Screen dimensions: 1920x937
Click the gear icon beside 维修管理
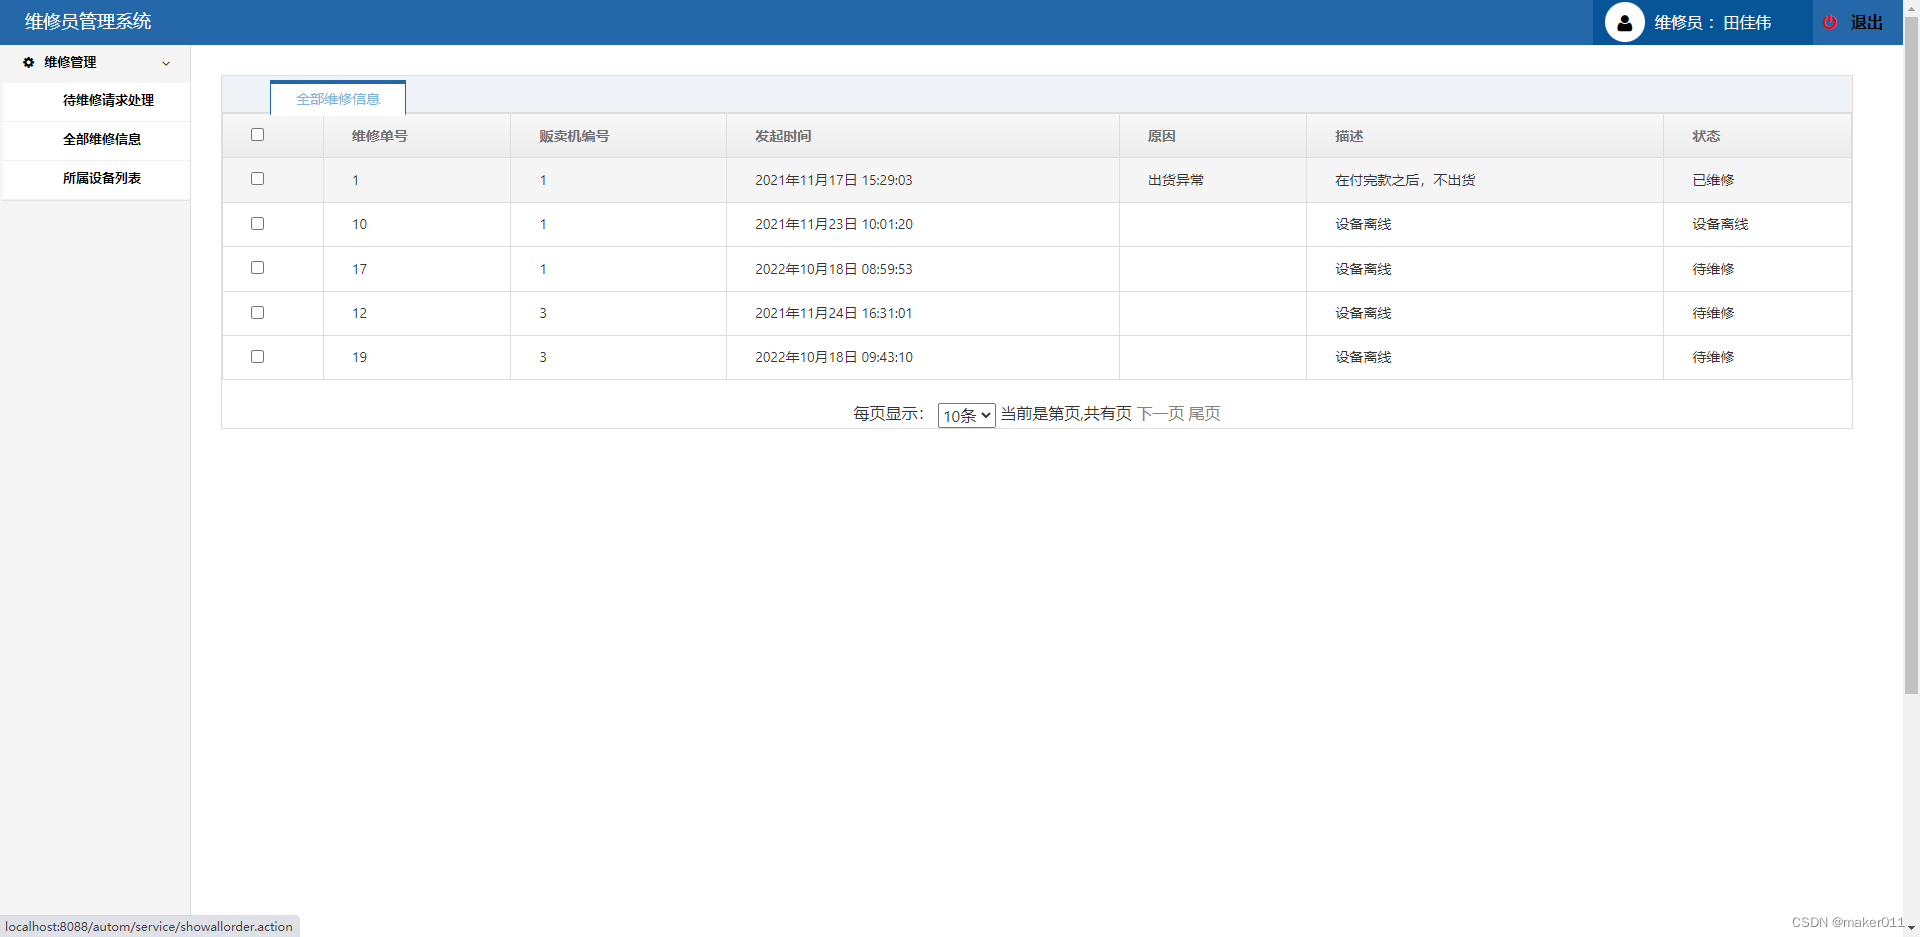pyautogui.click(x=29, y=62)
